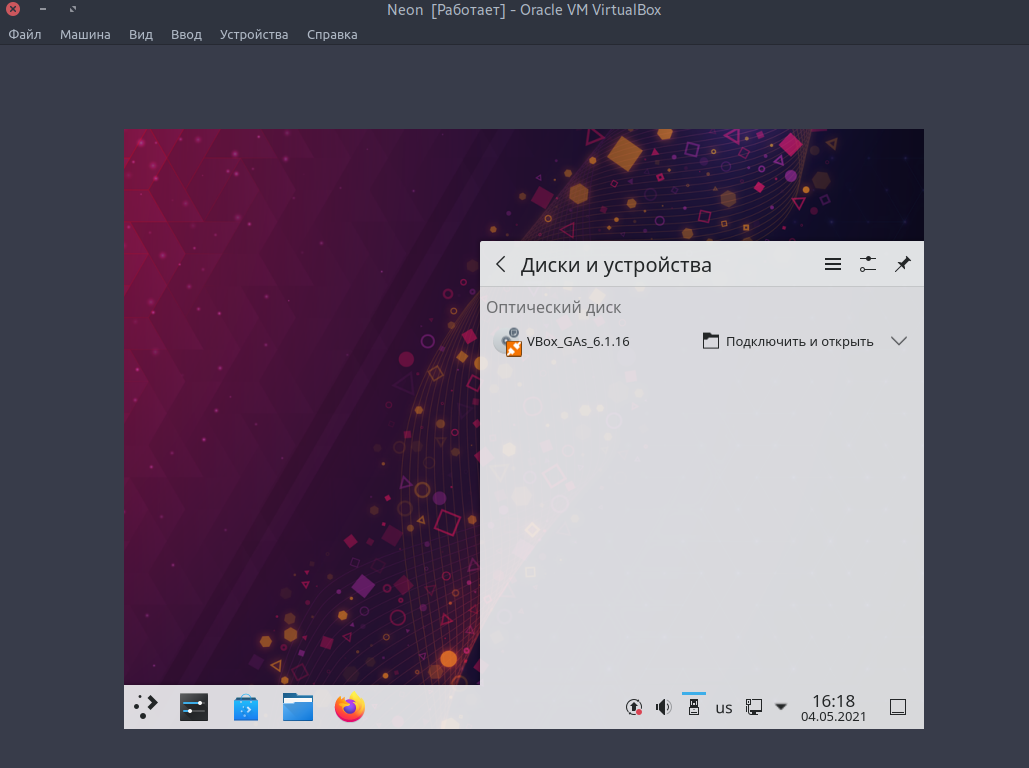Pin the Disks and Devices popup open

point(902,263)
